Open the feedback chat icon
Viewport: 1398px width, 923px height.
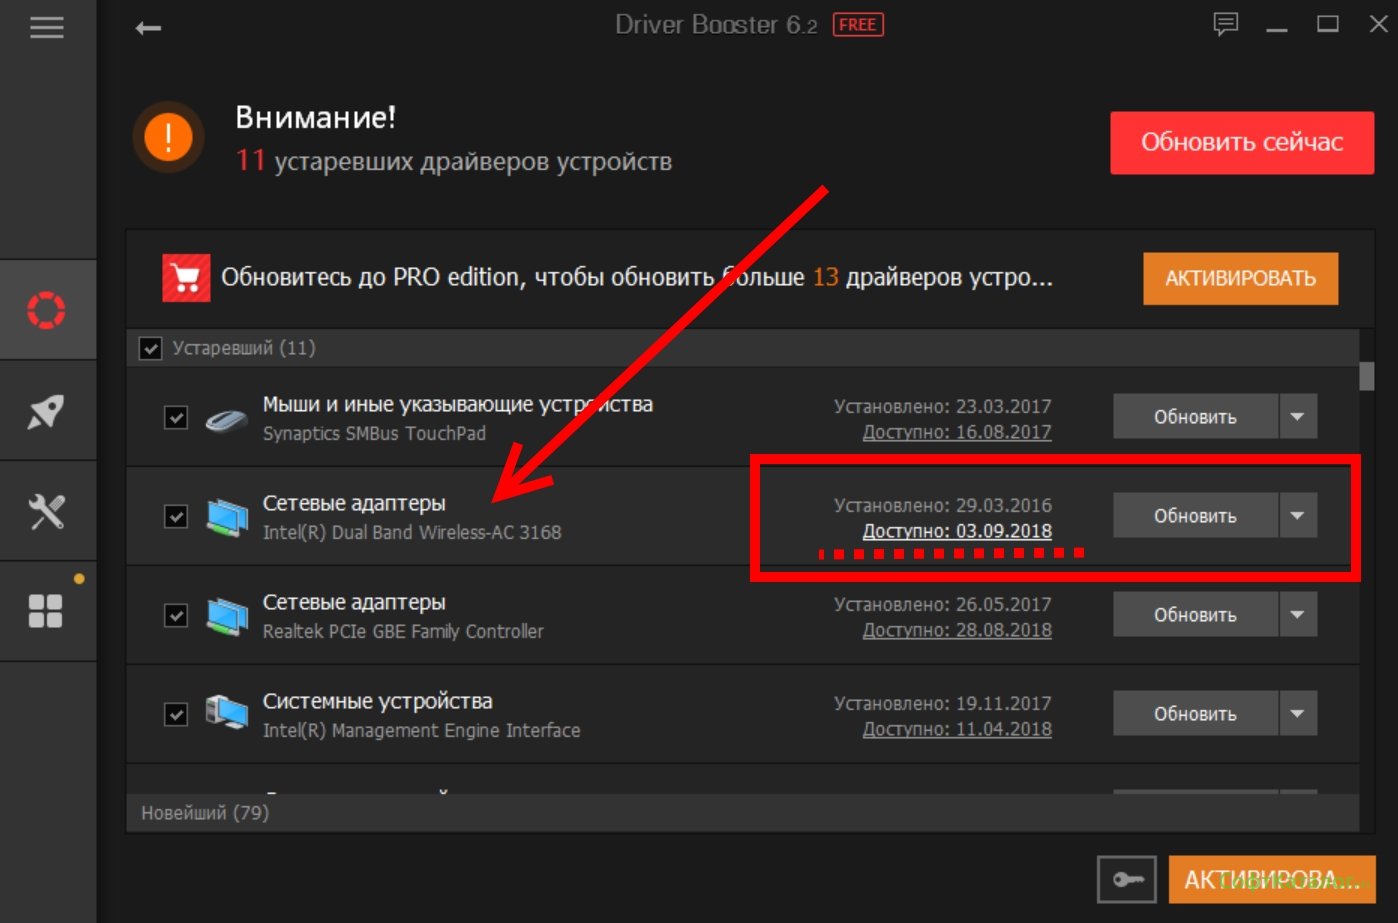tap(1225, 25)
